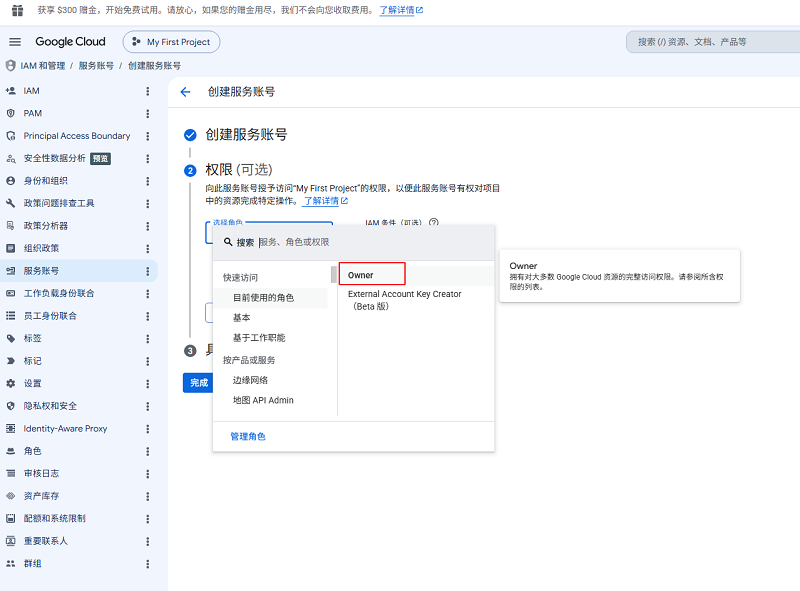Click the 组织政策 icon
Viewport: 800px width, 591px height.
(x=11, y=248)
